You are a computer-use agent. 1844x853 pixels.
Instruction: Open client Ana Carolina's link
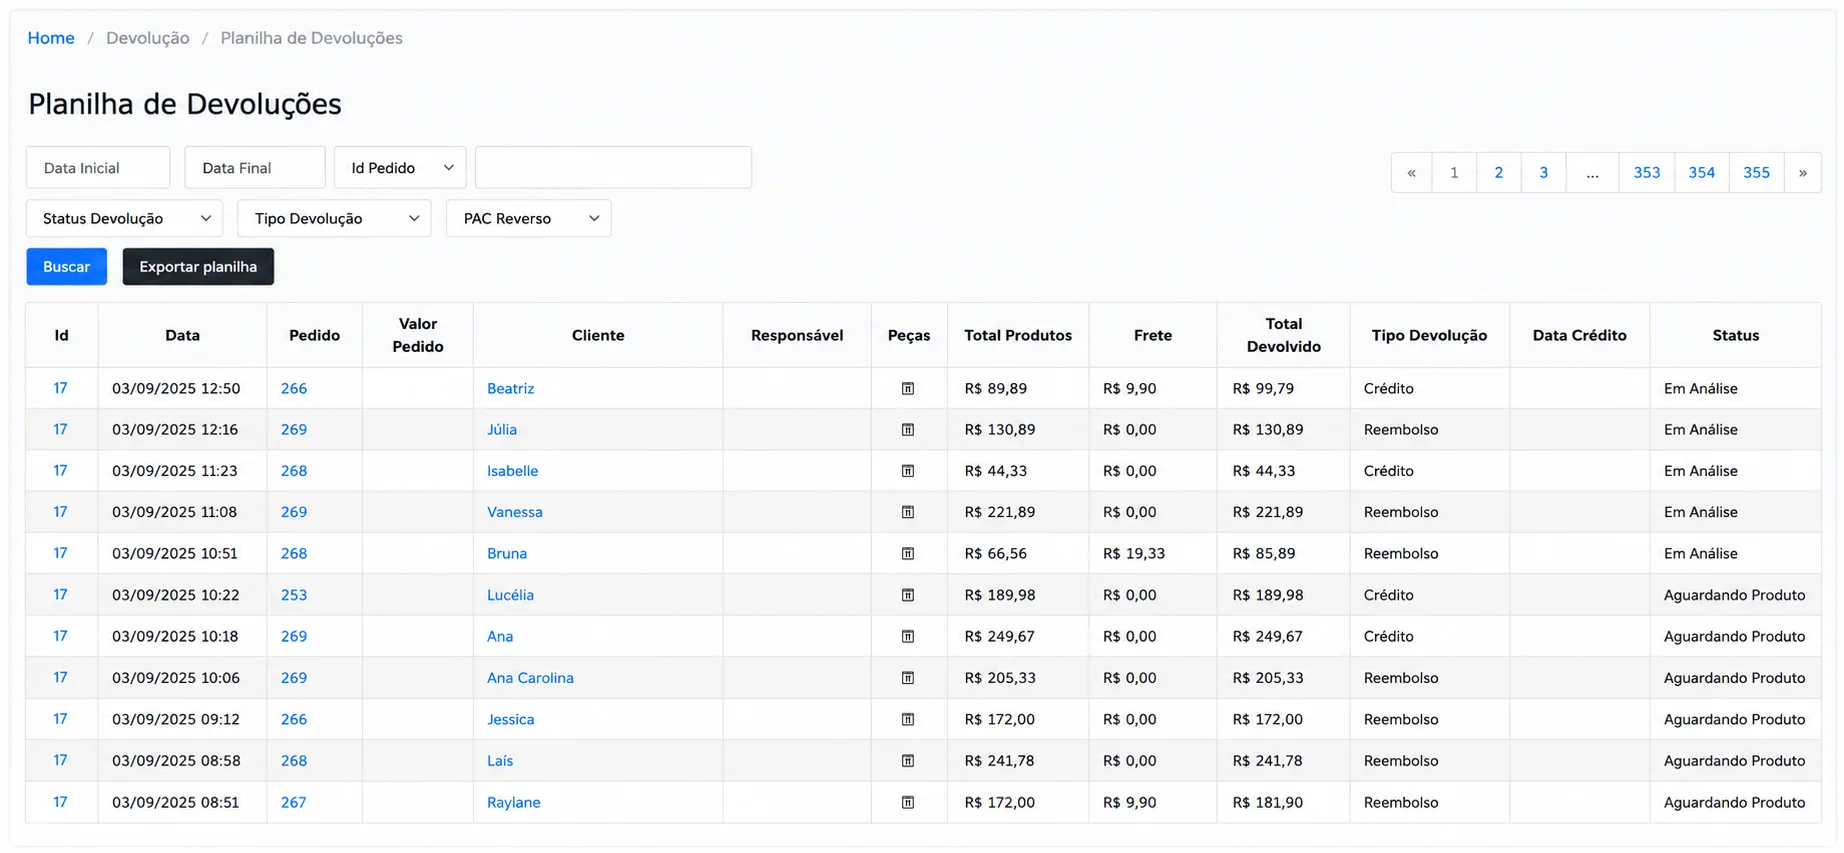click(x=531, y=678)
